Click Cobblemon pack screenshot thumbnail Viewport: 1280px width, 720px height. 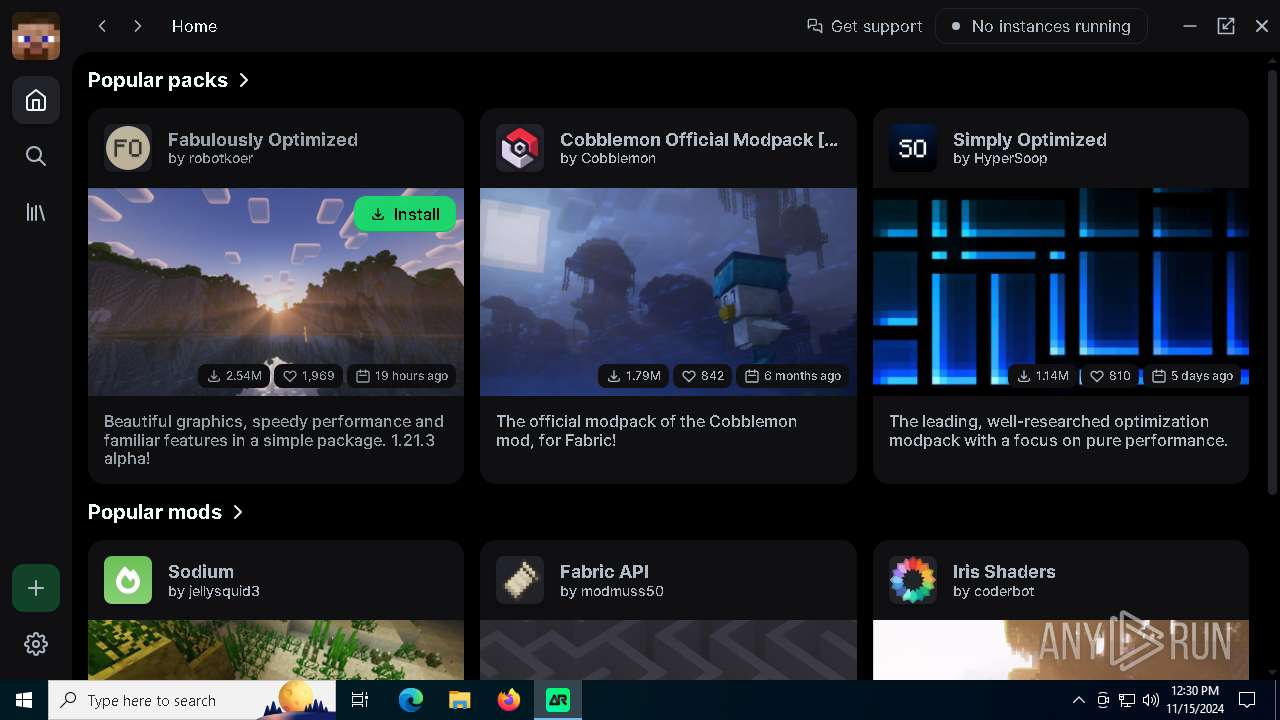click(x=668, y=292)
